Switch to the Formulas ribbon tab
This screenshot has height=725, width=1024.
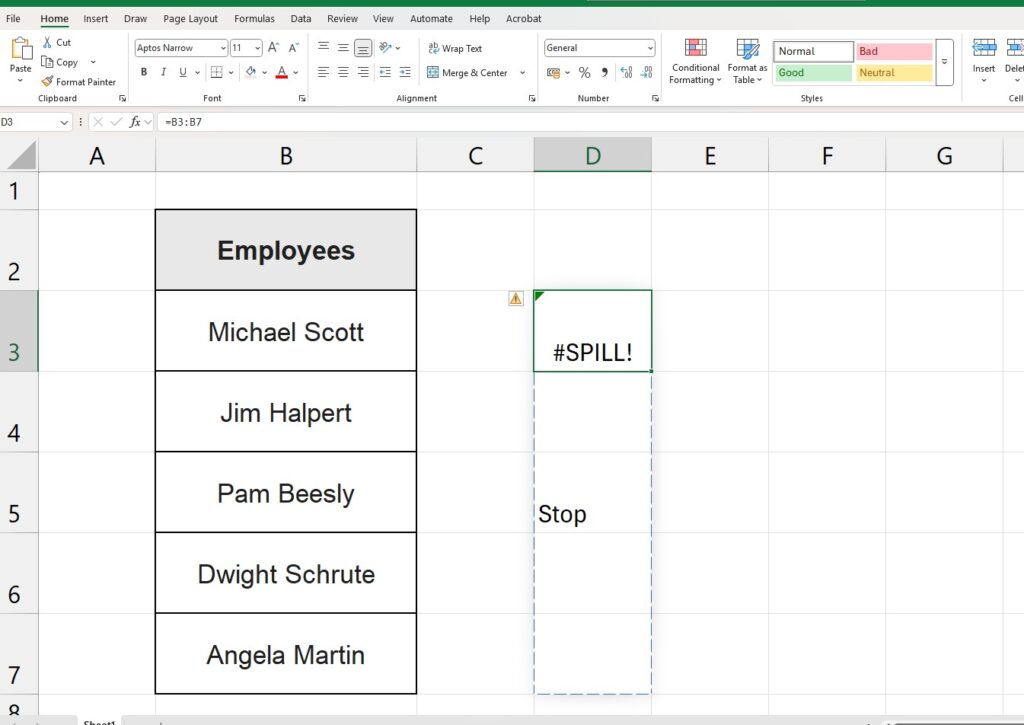(254, 18)
